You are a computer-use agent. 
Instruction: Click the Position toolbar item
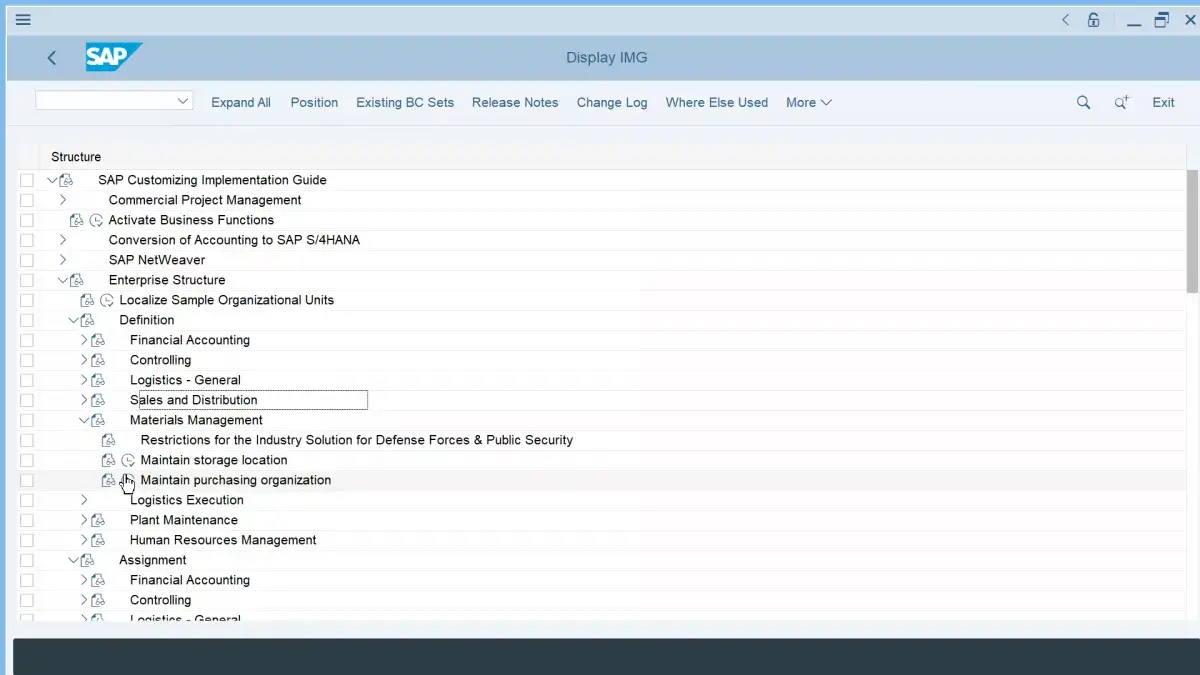pos(314,102)
